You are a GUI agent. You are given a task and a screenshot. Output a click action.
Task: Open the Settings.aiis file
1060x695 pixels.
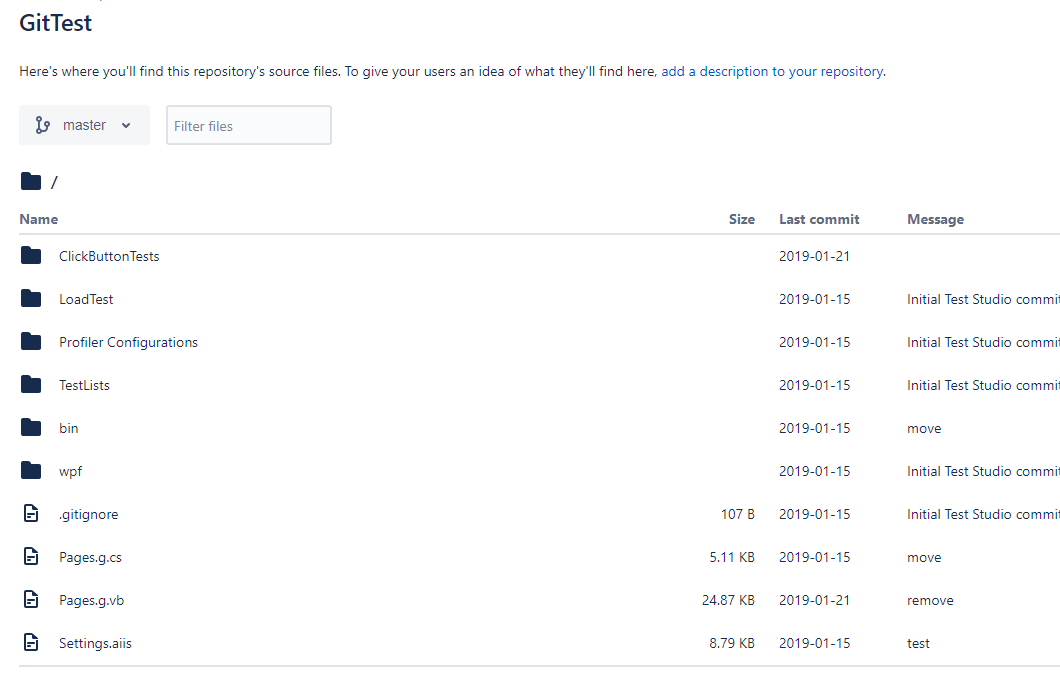(x=95, y=643)
